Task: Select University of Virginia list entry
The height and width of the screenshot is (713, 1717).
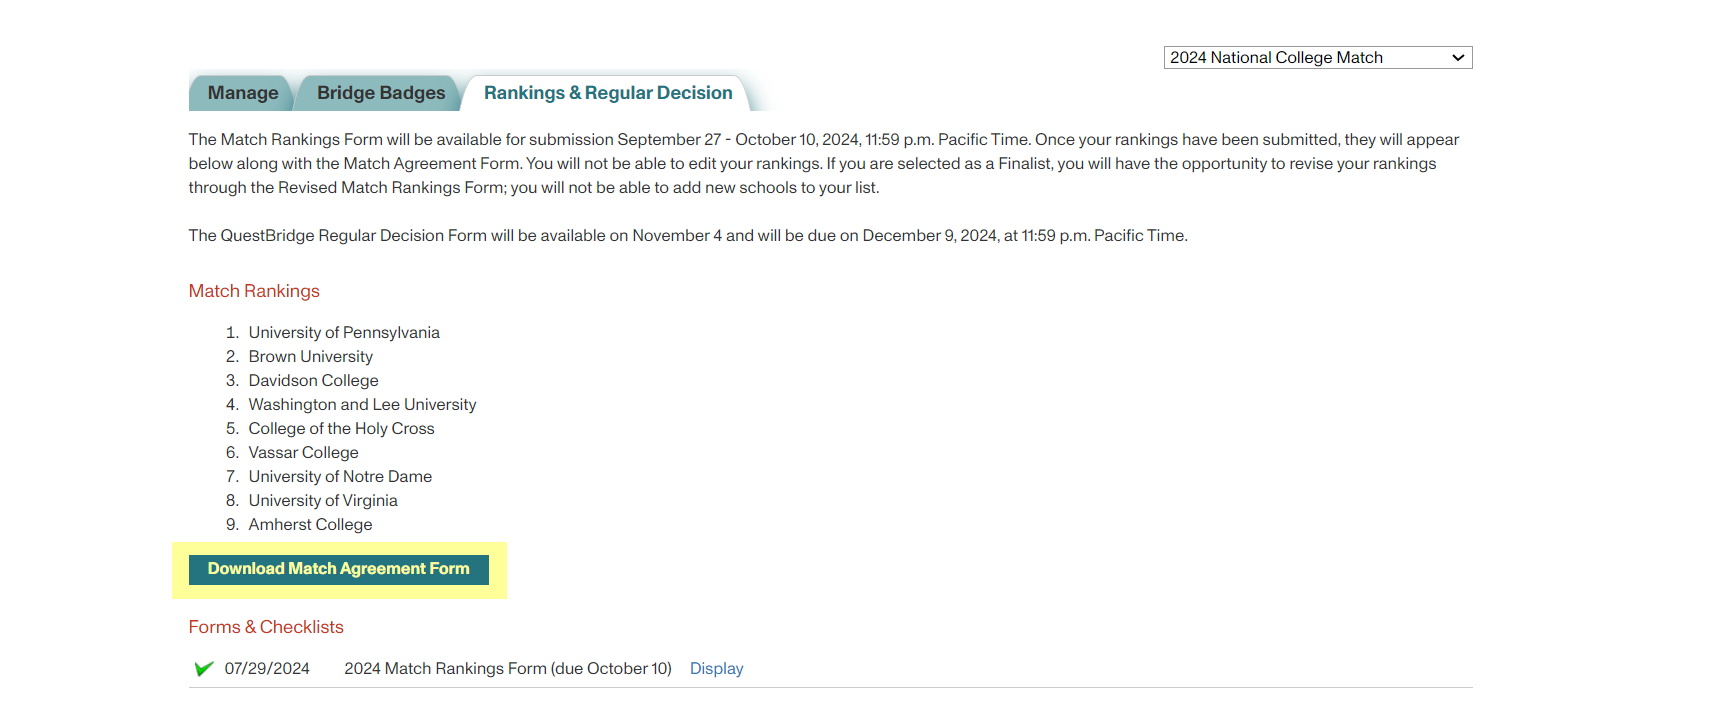Action: [323, 500]
